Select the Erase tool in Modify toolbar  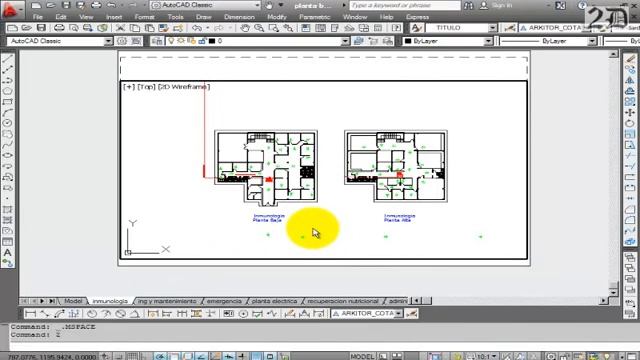pyautogui.click(x=630, y=60)
